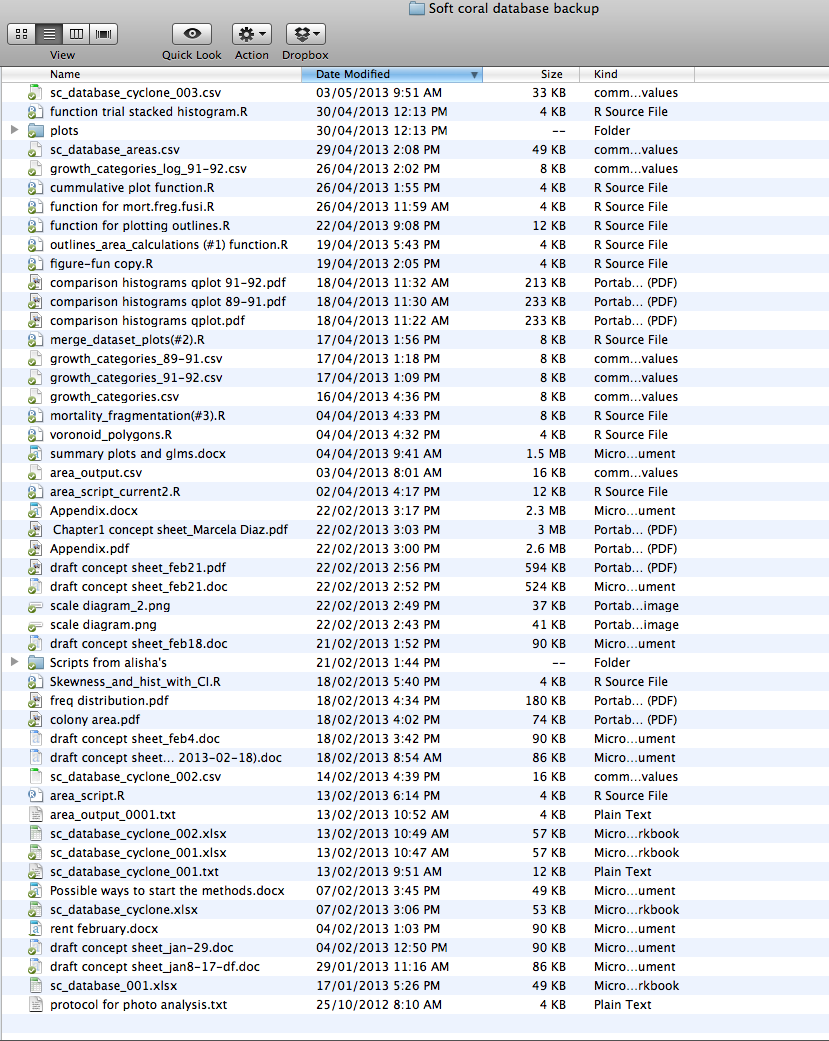Sort by the Kind column header
The height and width of the screenshot is (1041, 829).
coord(637,74)
